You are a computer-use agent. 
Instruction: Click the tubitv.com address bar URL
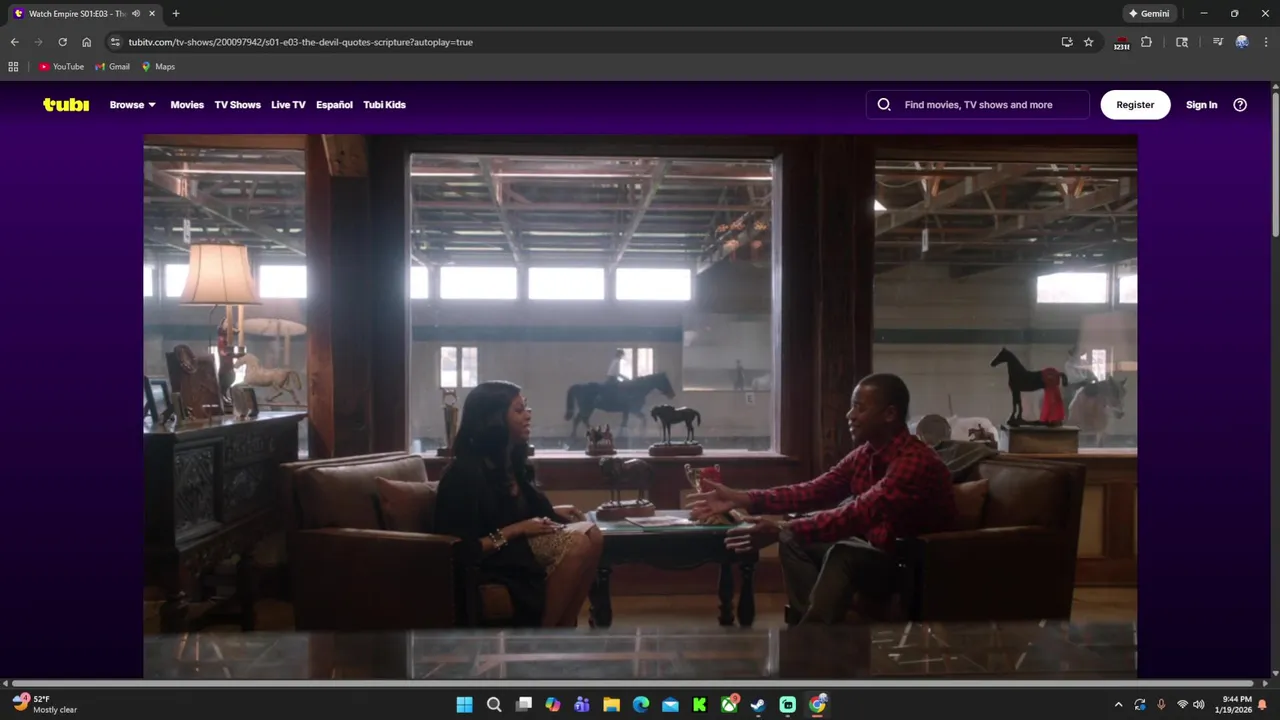click(x=300, y=42)
